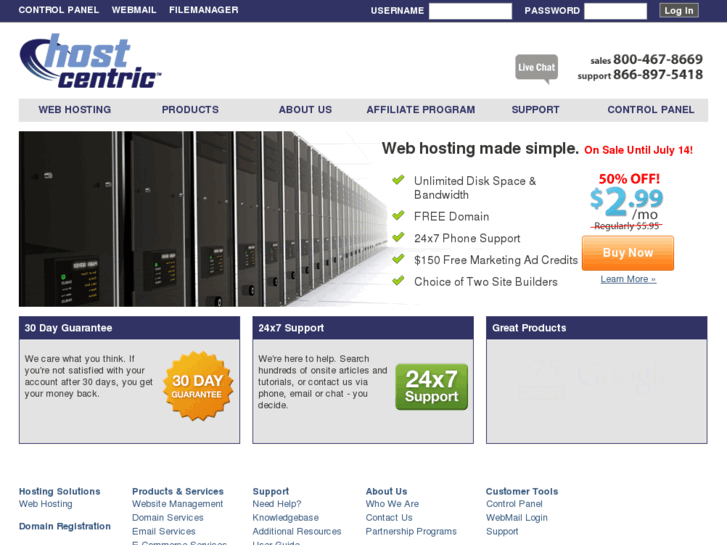Viewport: 727px width, 545px height.
Task: Click checkmark beside Choice of Two Site Builders
Action: pos(398,281)
